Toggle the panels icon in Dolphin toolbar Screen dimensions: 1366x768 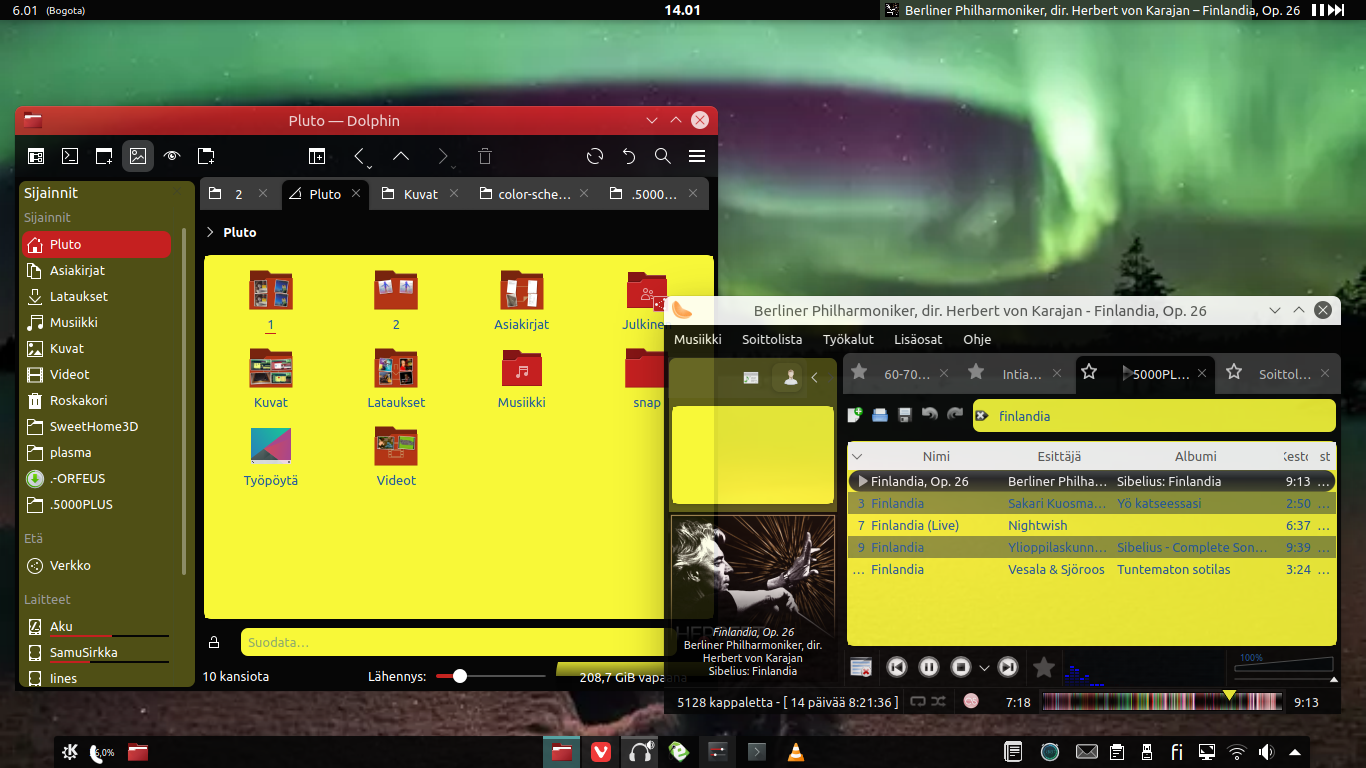[36, 156]
